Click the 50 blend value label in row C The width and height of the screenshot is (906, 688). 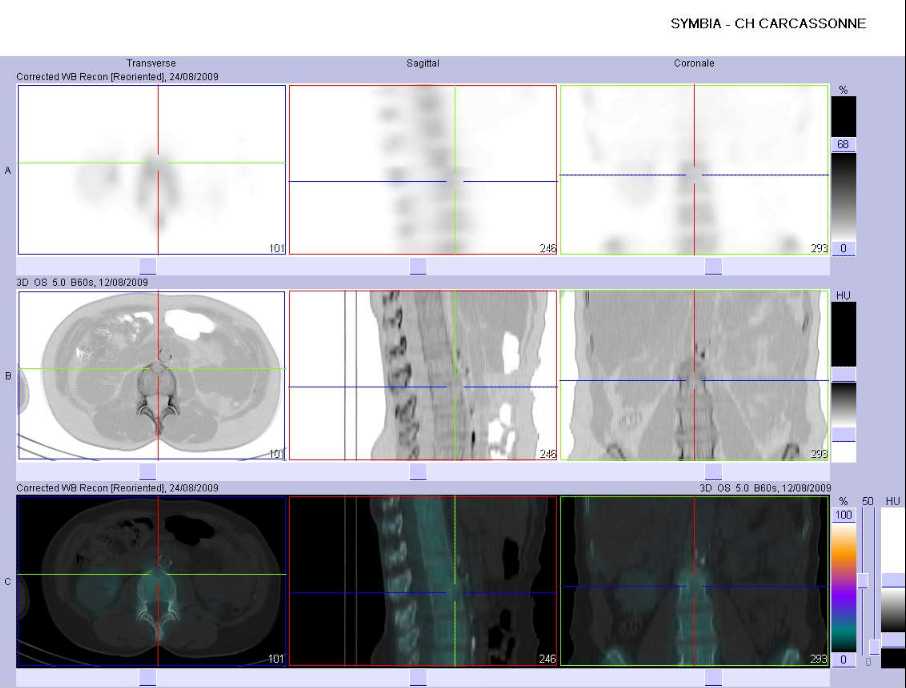[867, 501]
